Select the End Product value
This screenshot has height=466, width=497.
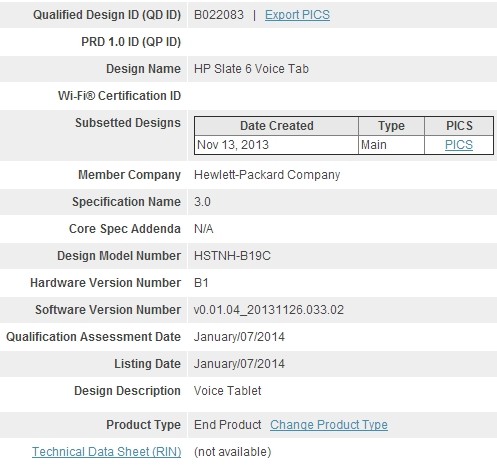(x=228, y=425)
